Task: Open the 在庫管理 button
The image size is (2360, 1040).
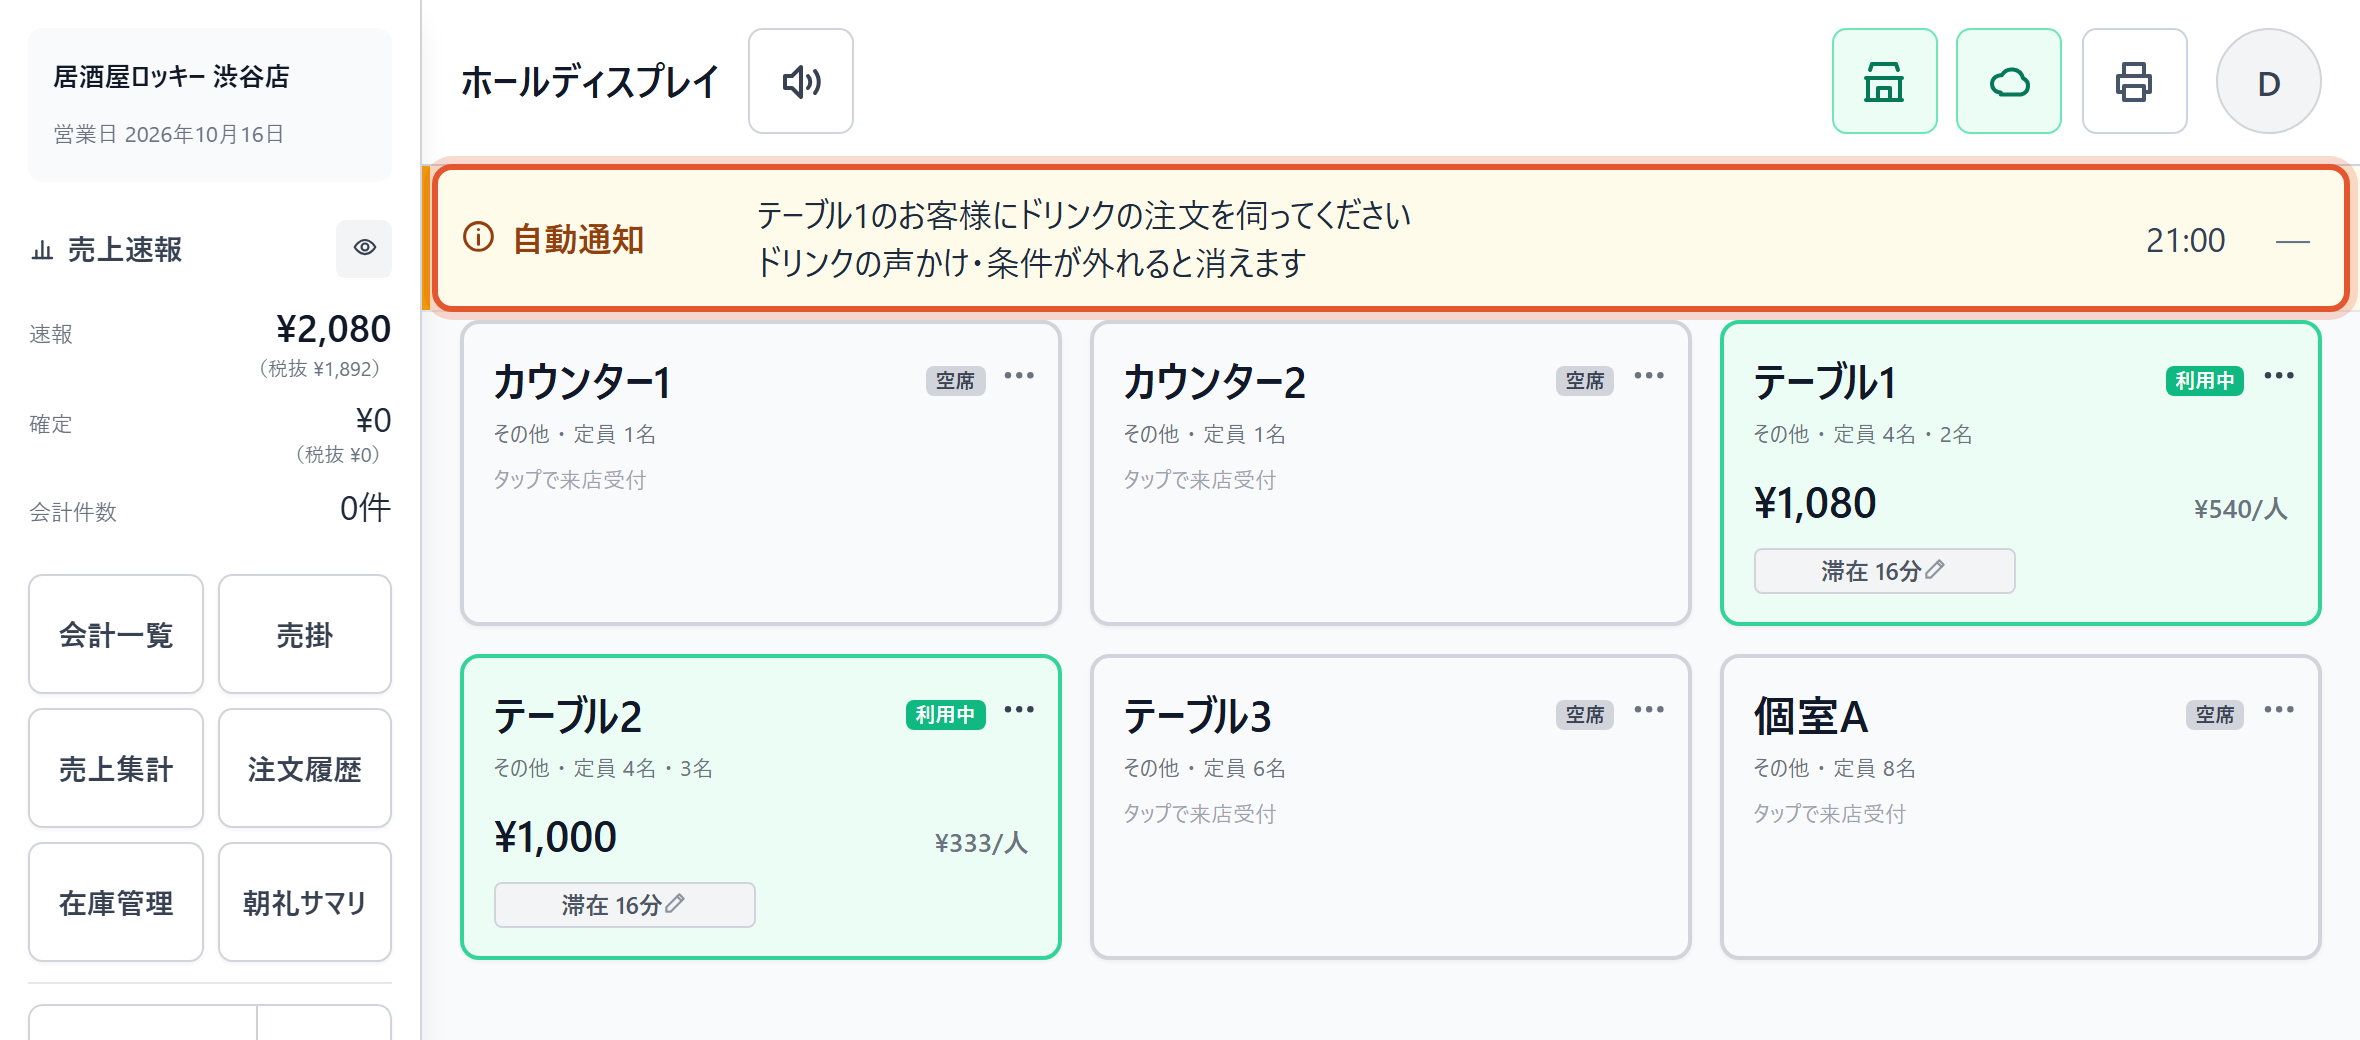Action: 116,902
